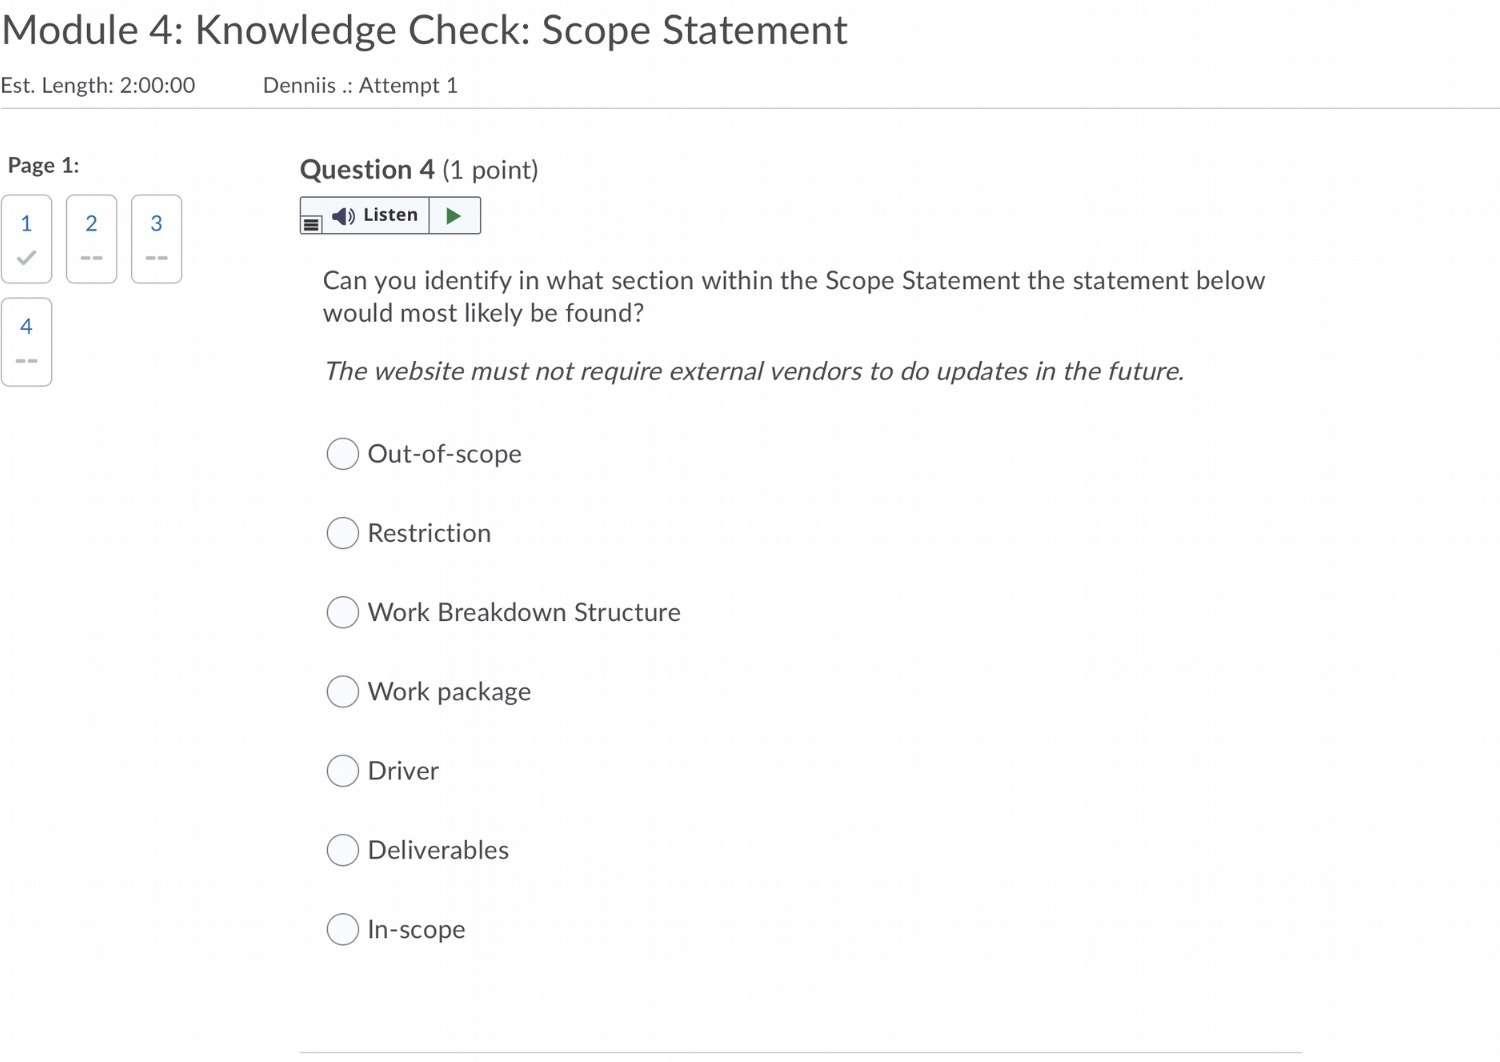This screenshot has width=1500, height=1062.
Task: Click the Denniis Attempt 1 label
Action: [359, 85]
